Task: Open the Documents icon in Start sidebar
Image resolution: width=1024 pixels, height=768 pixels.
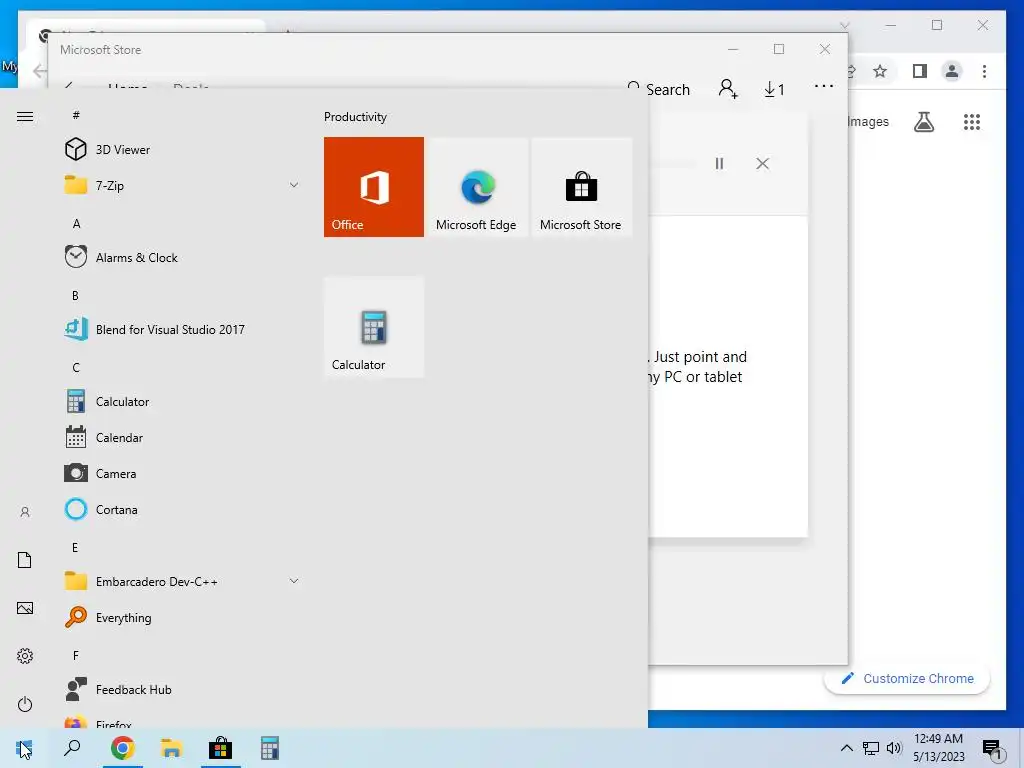Action: pos(25,560)
